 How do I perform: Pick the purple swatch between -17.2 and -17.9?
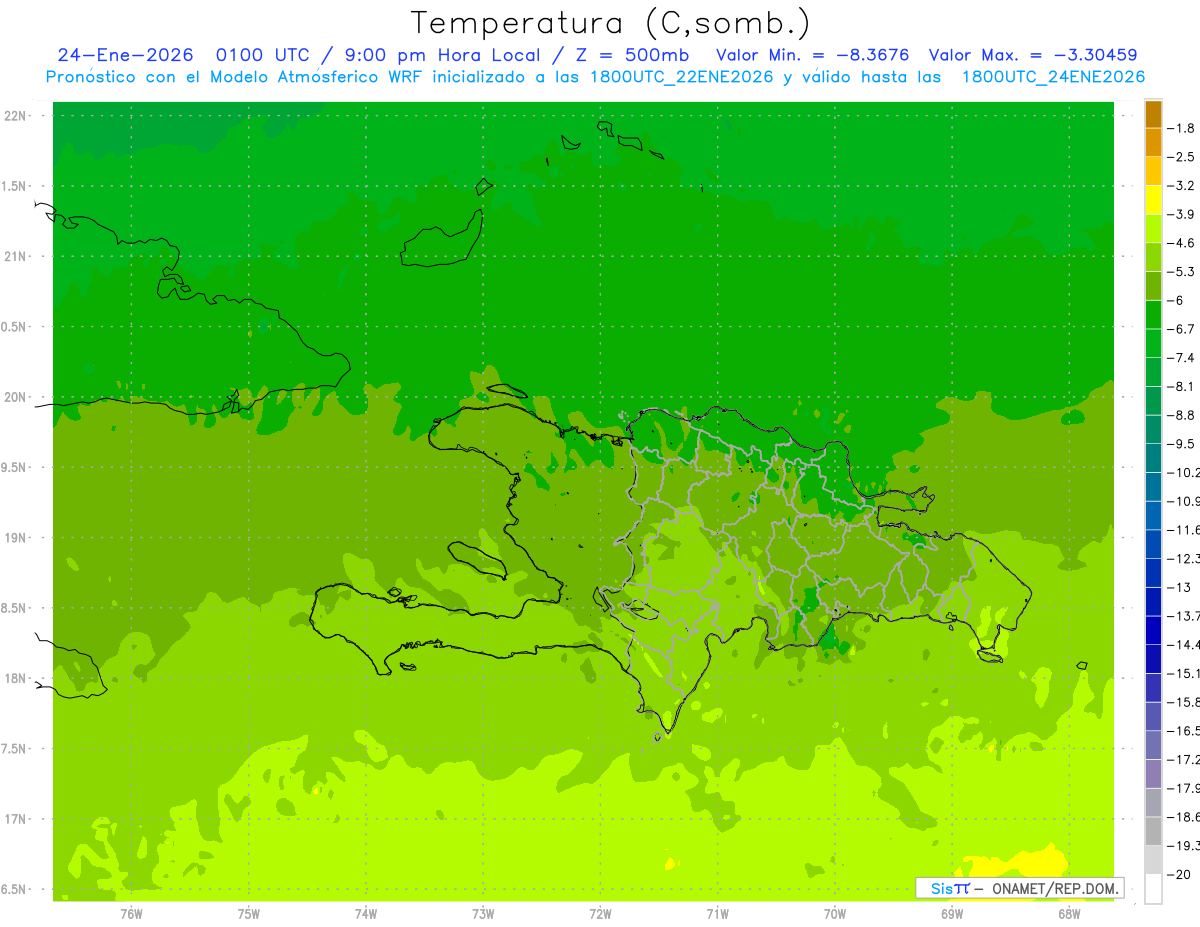click(1153, 773)
